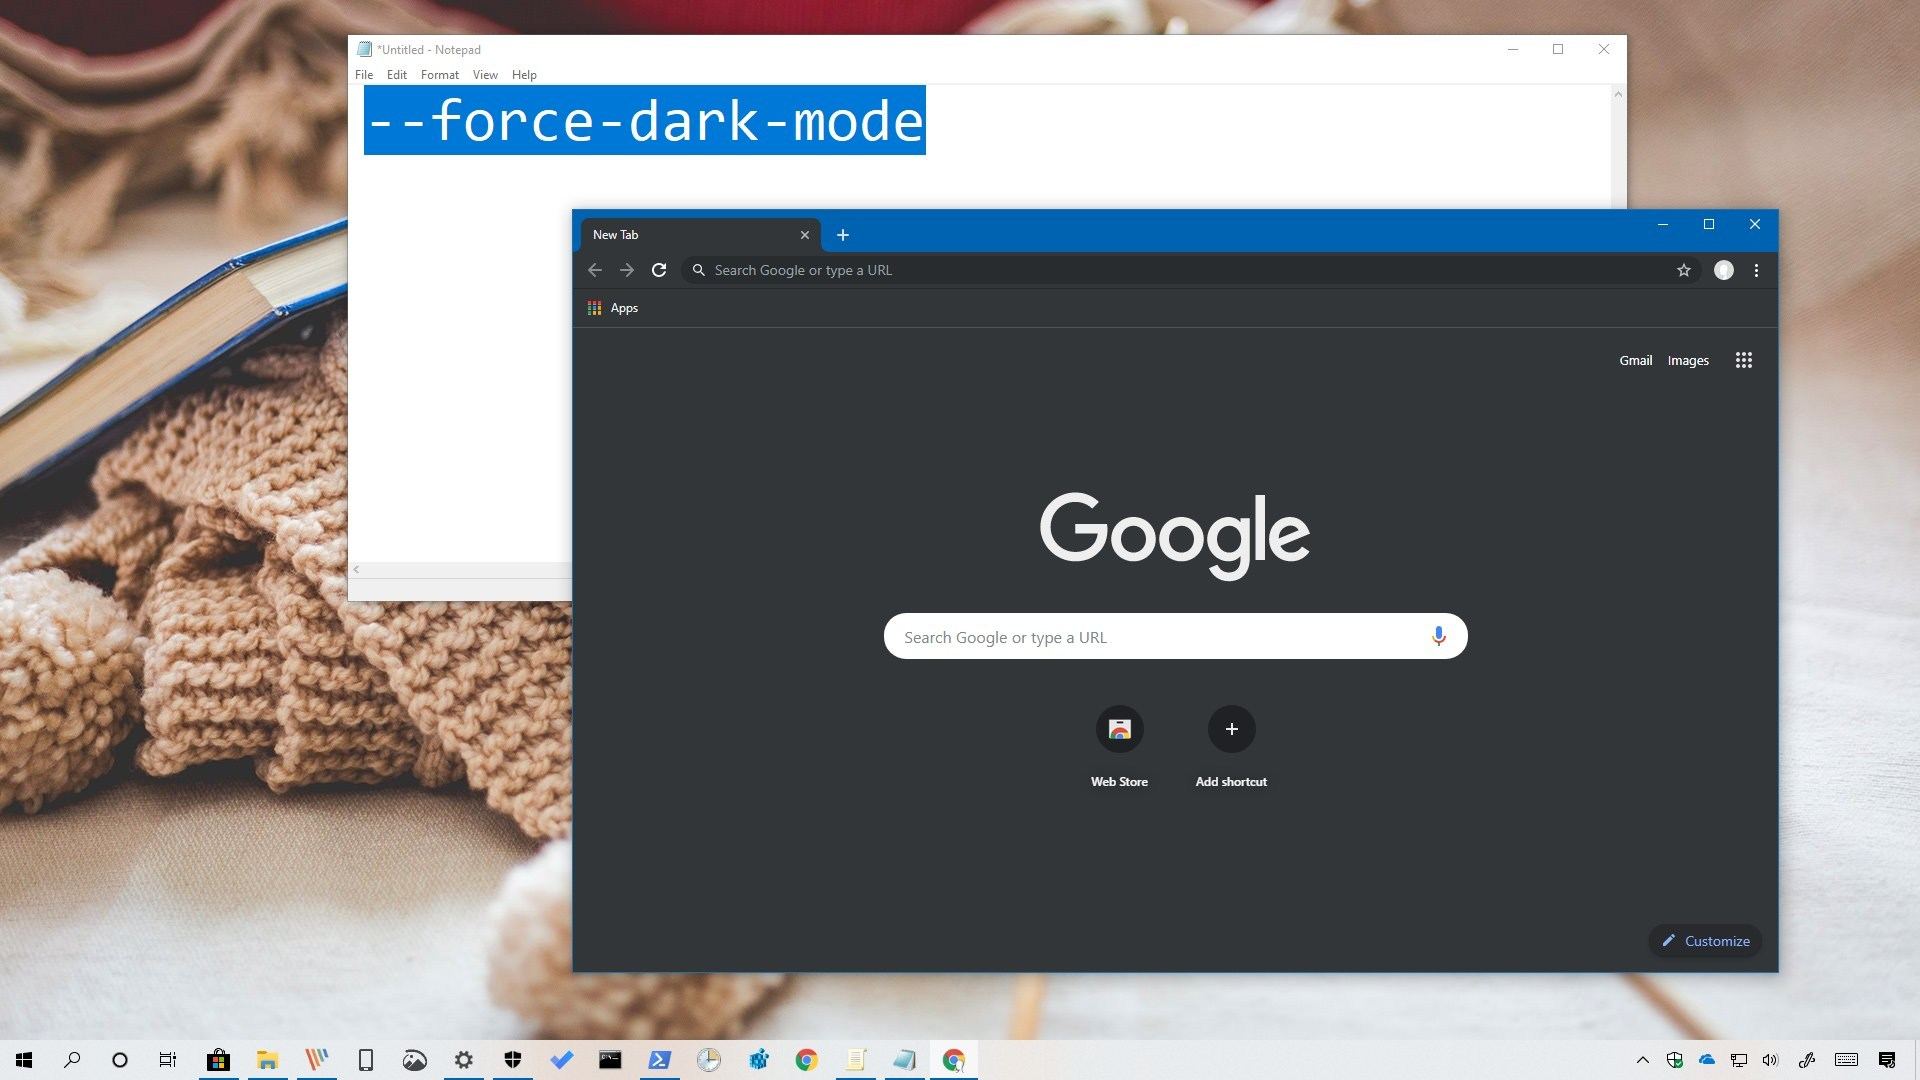The width and height of the screenshot is (1920, 1080).
Task: Click the Customize button
Action: [x=1705, y=941]
